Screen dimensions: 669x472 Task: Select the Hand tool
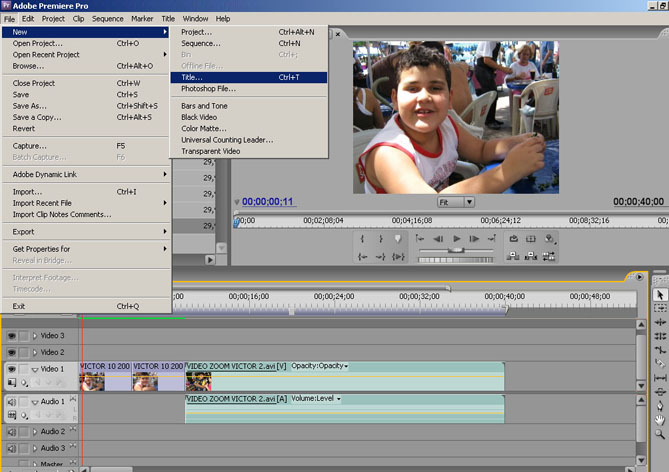point(660,419)
